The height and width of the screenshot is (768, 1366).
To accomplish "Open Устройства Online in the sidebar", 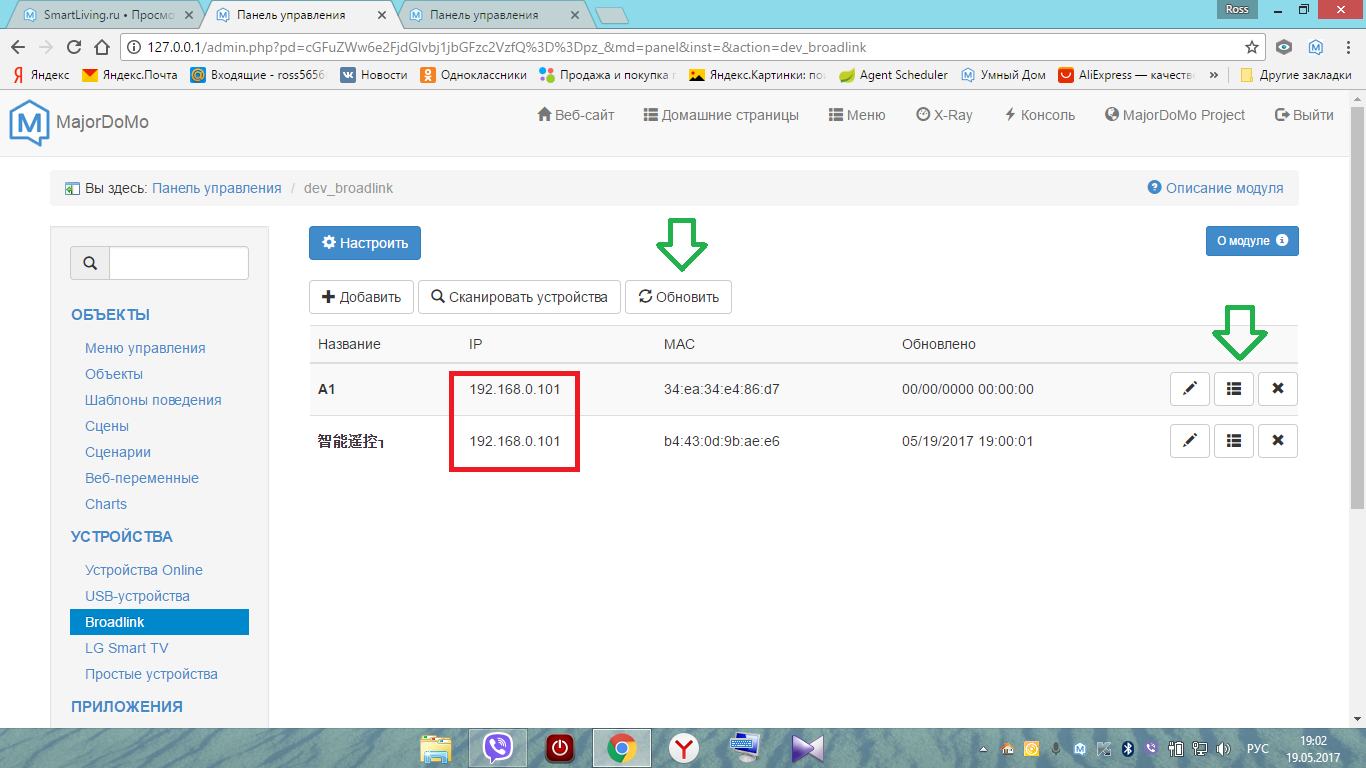I will 144,570.
